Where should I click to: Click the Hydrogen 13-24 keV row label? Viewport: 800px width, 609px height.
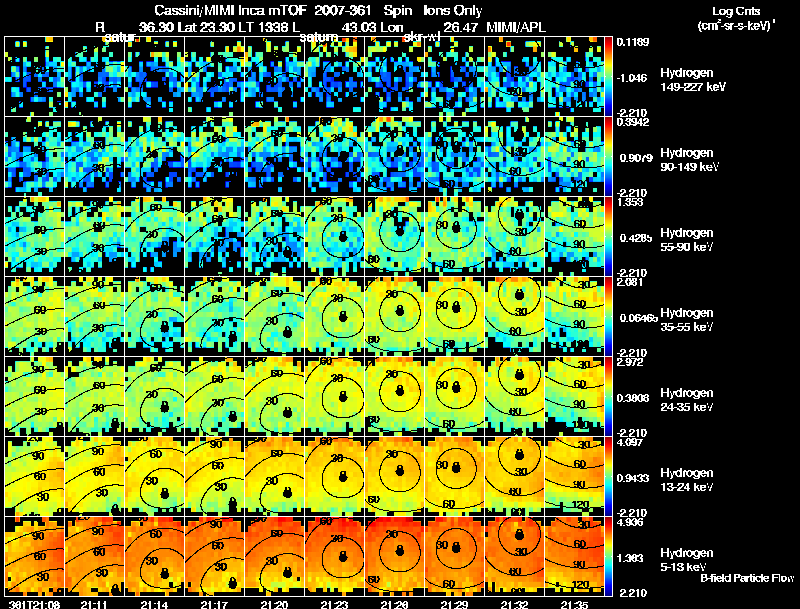687,480
